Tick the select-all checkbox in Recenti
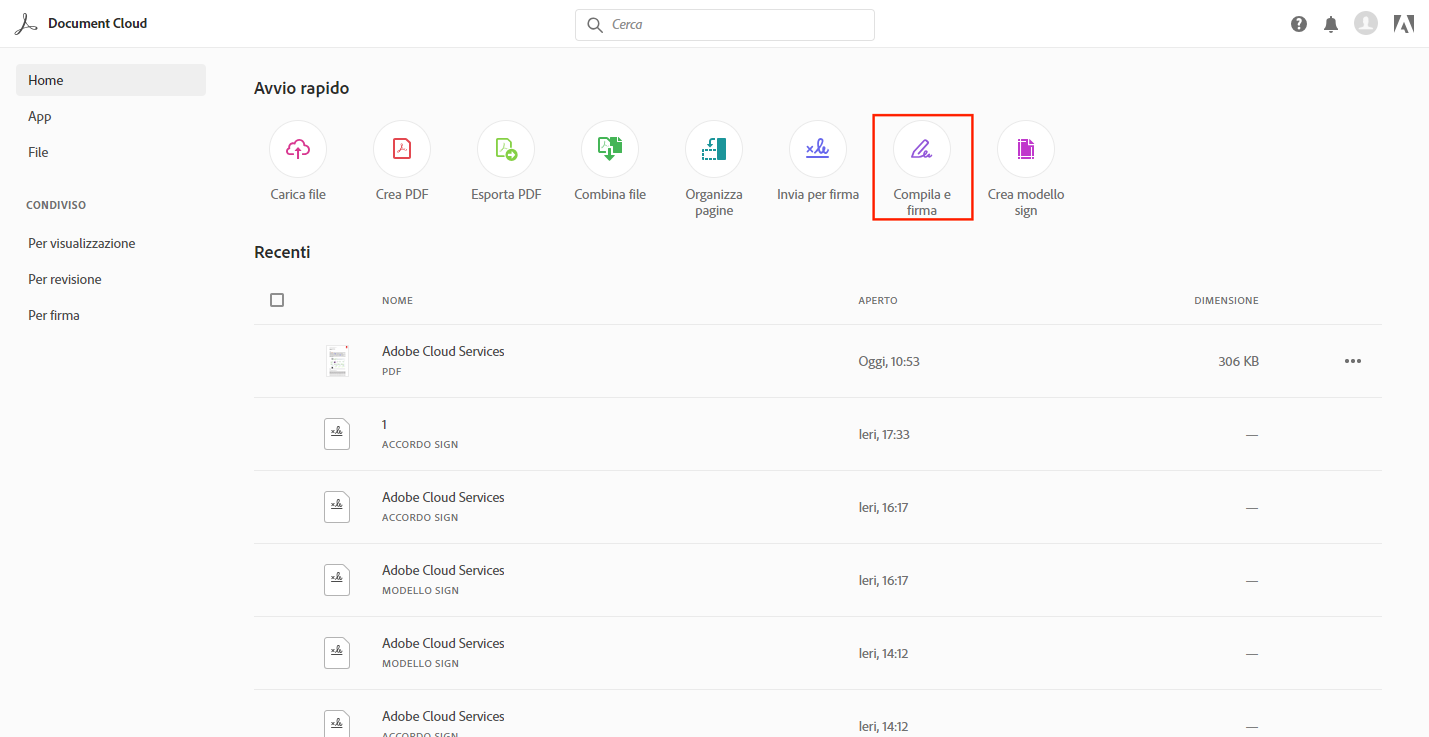 pos(277,300)
